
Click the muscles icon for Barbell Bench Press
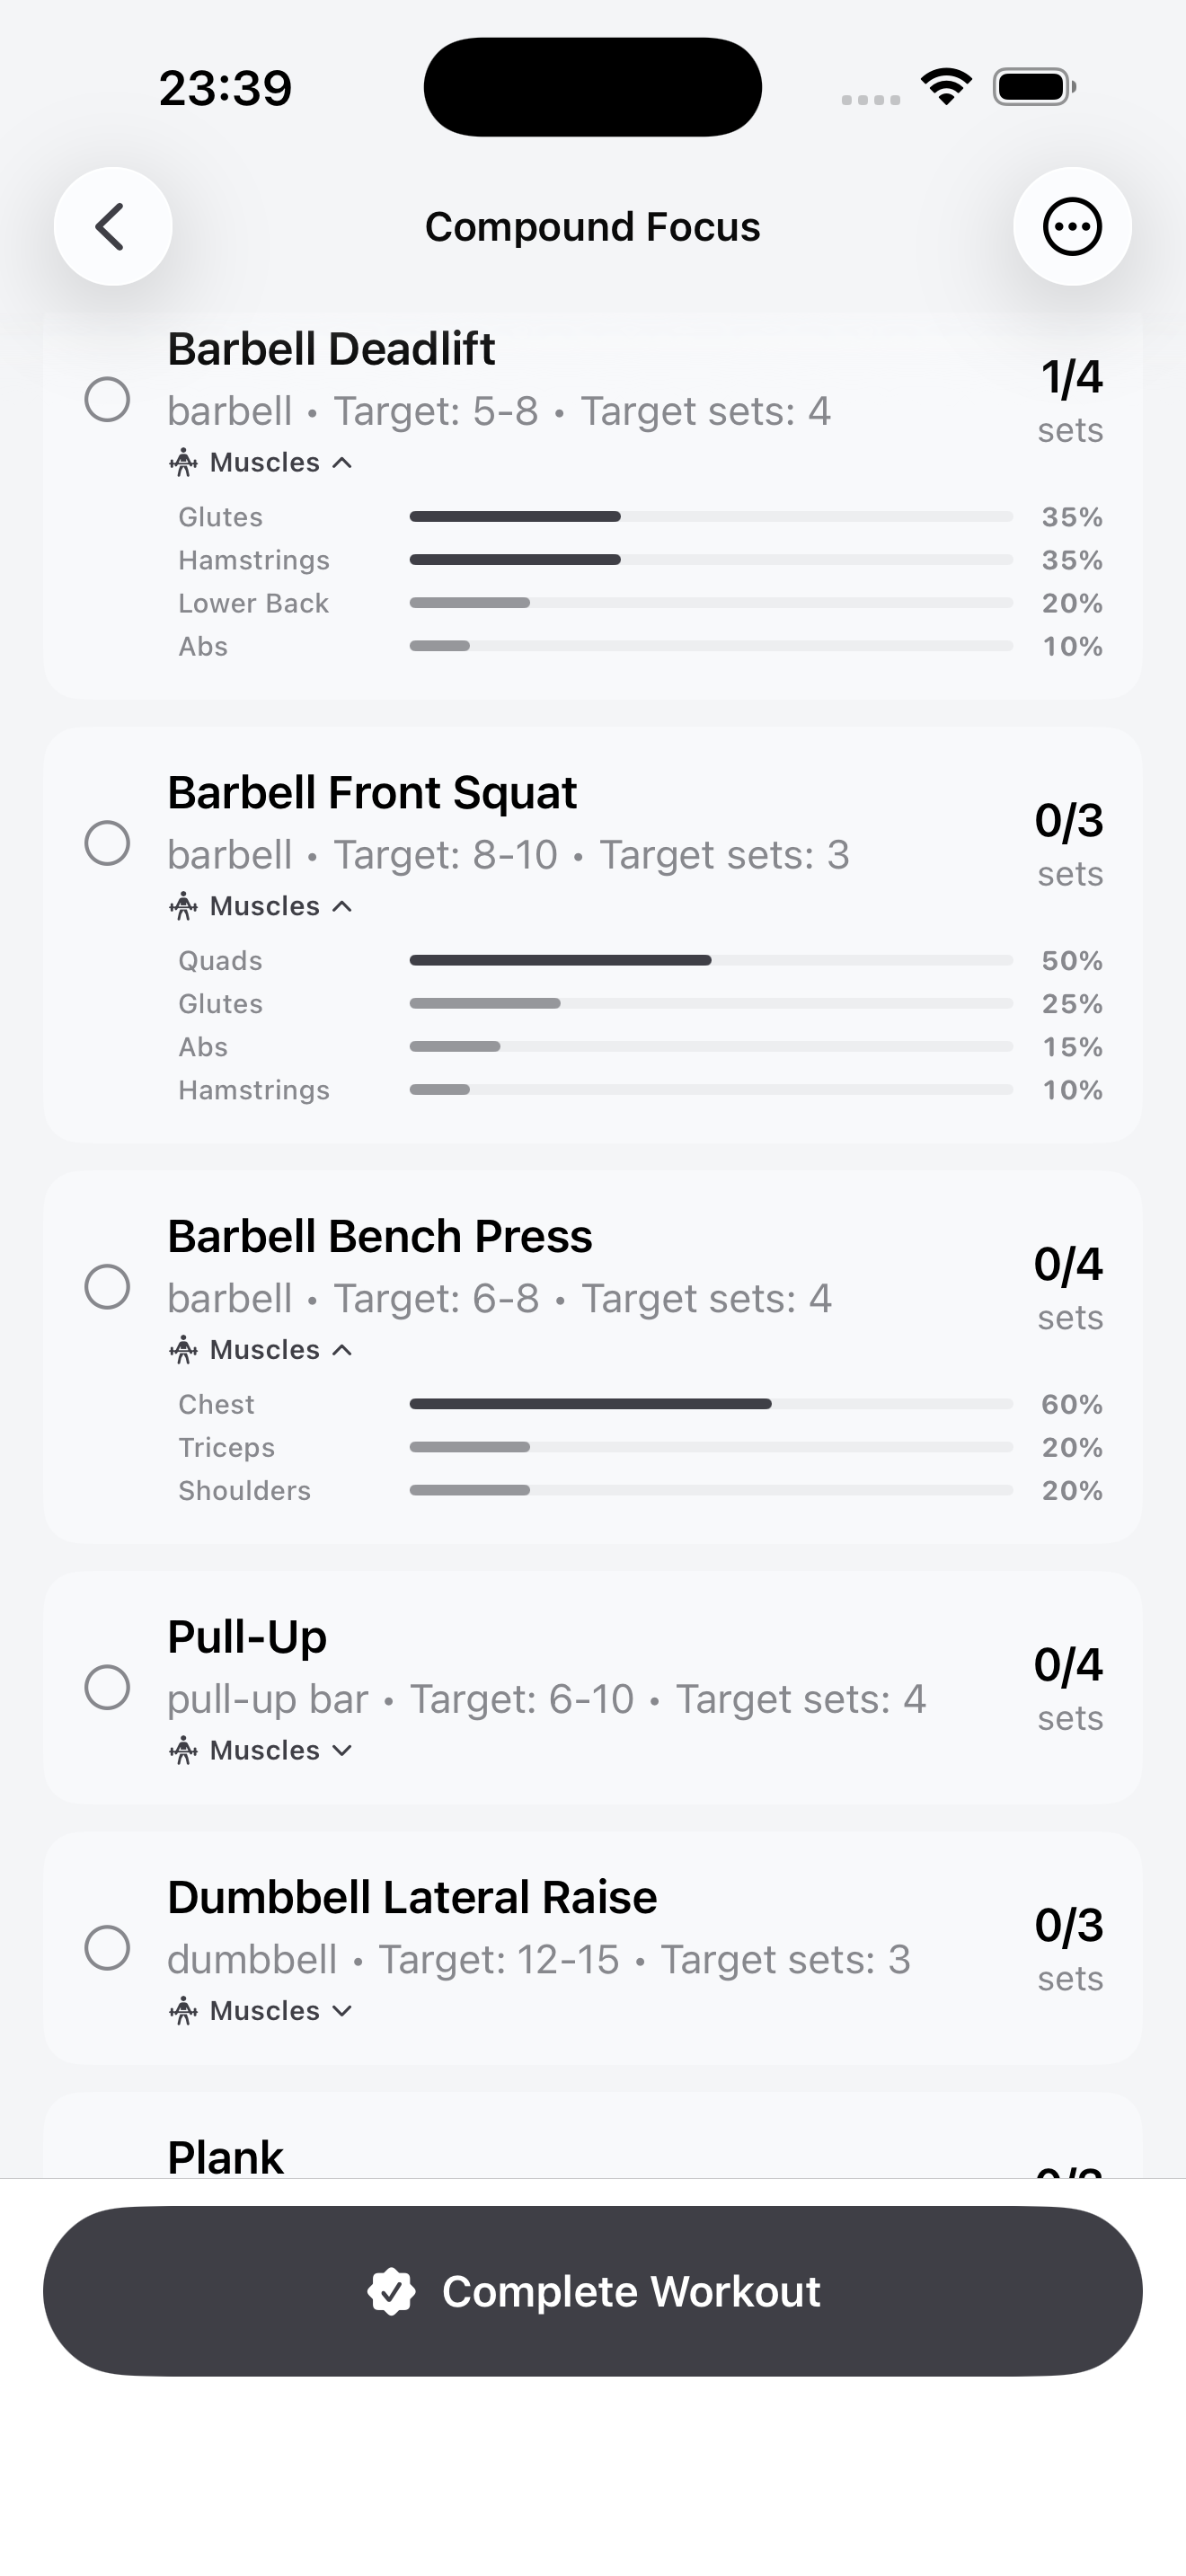[x=184, y=1349]
